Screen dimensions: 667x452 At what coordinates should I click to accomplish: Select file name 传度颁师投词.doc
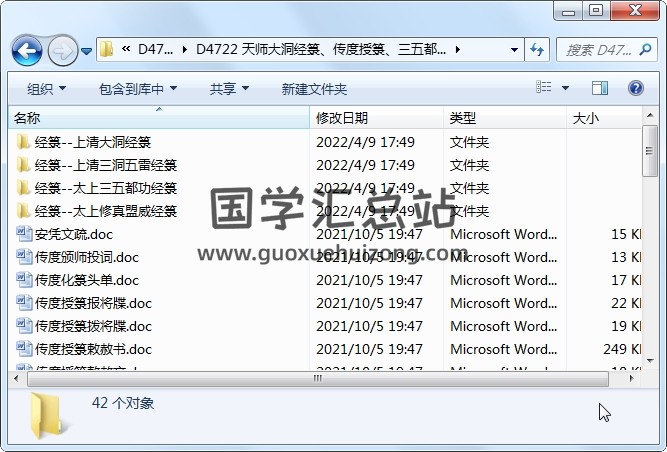click(87, 257)
